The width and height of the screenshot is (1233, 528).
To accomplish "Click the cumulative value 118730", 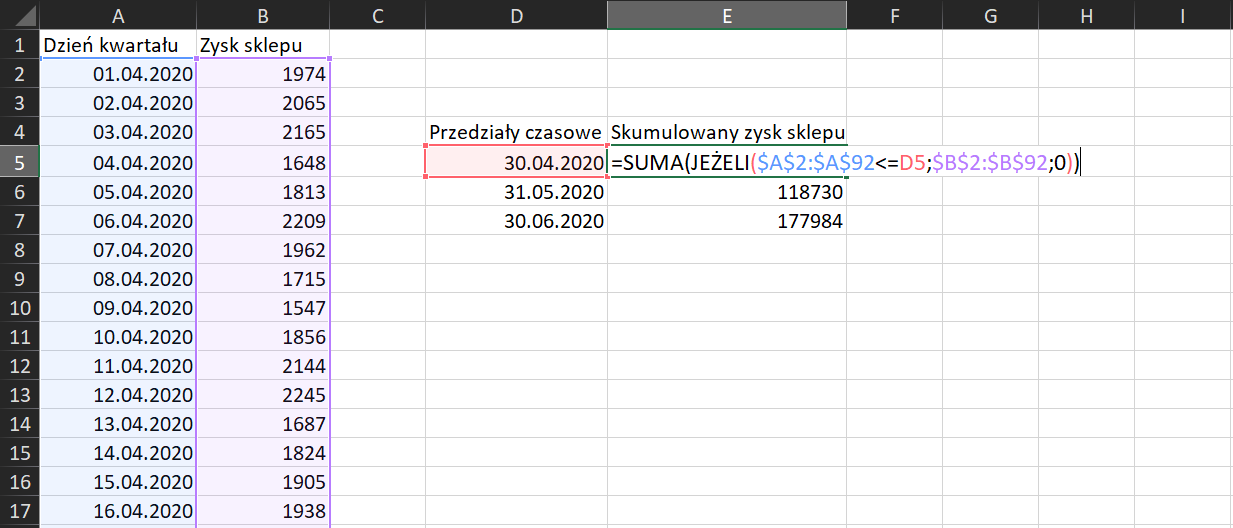I will 727,191.
